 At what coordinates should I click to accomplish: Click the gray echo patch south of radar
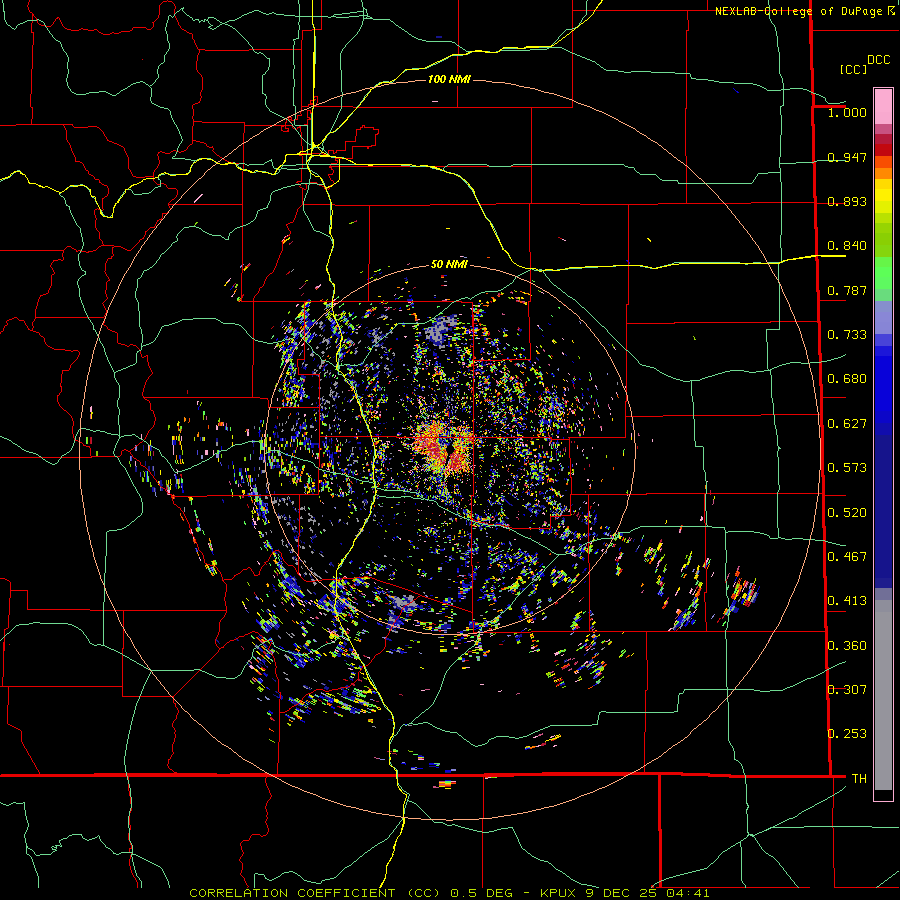pos(403,604)
